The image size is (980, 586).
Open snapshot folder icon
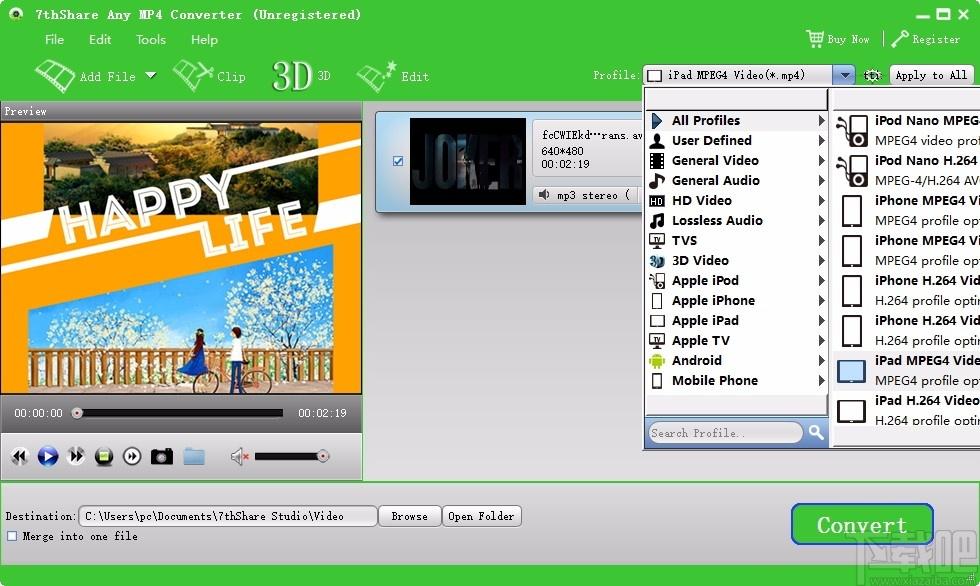point(194,457)
